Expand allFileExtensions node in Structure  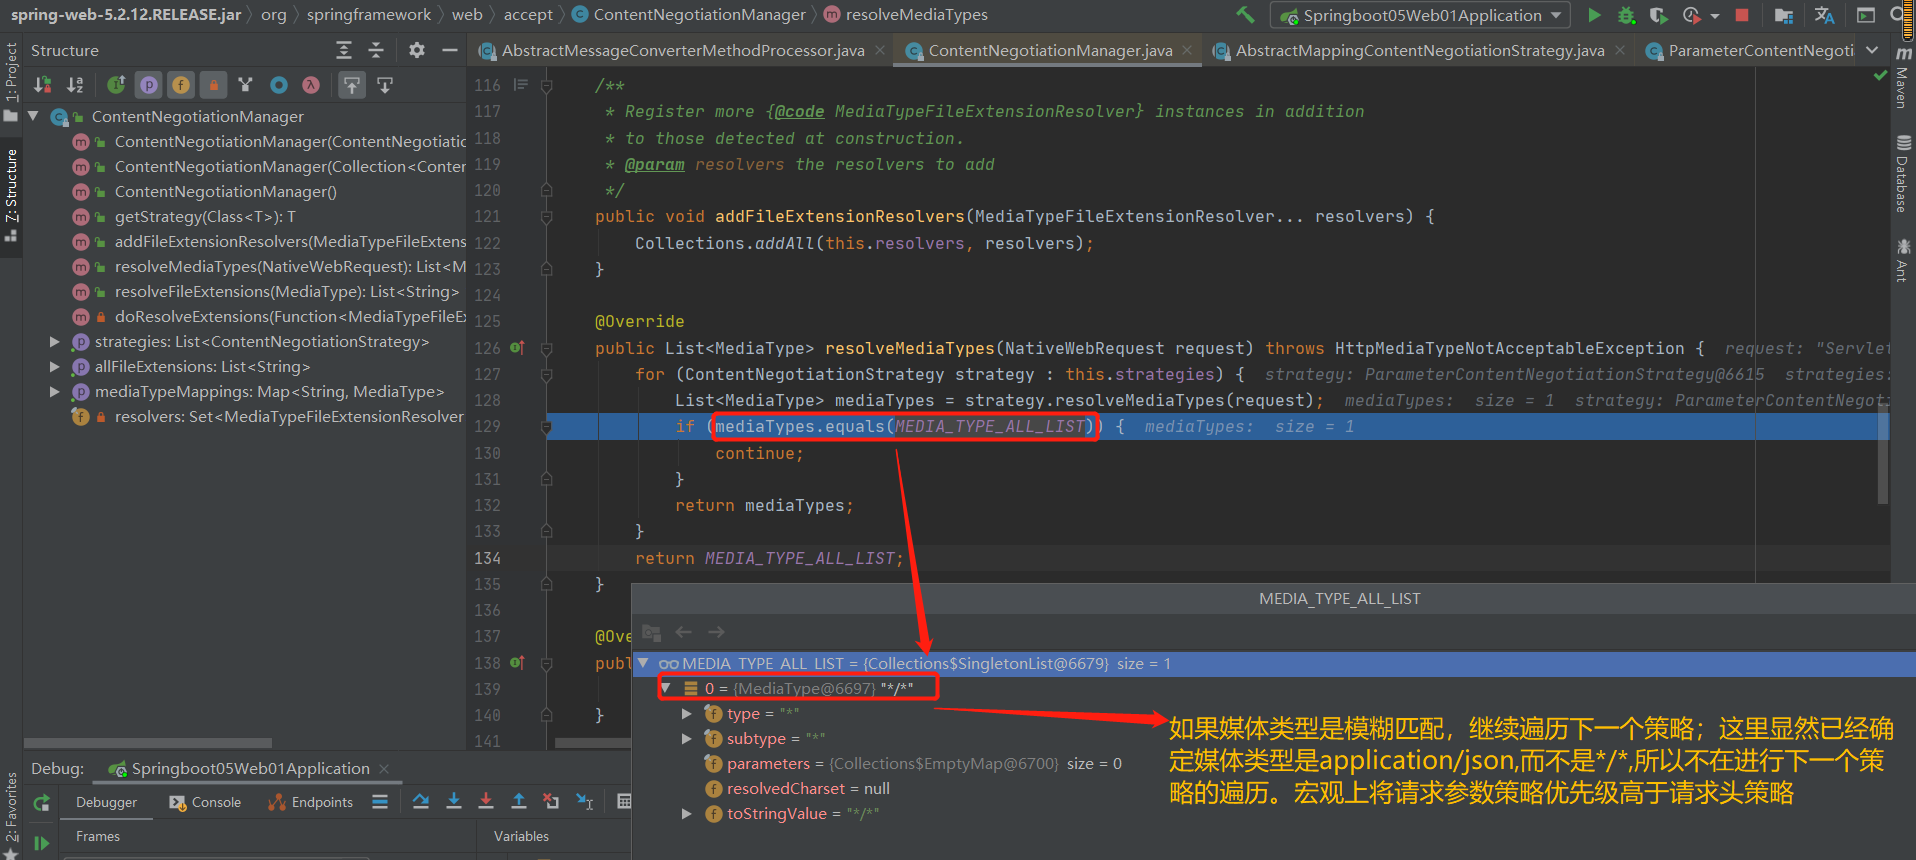[x=55, y=366]
